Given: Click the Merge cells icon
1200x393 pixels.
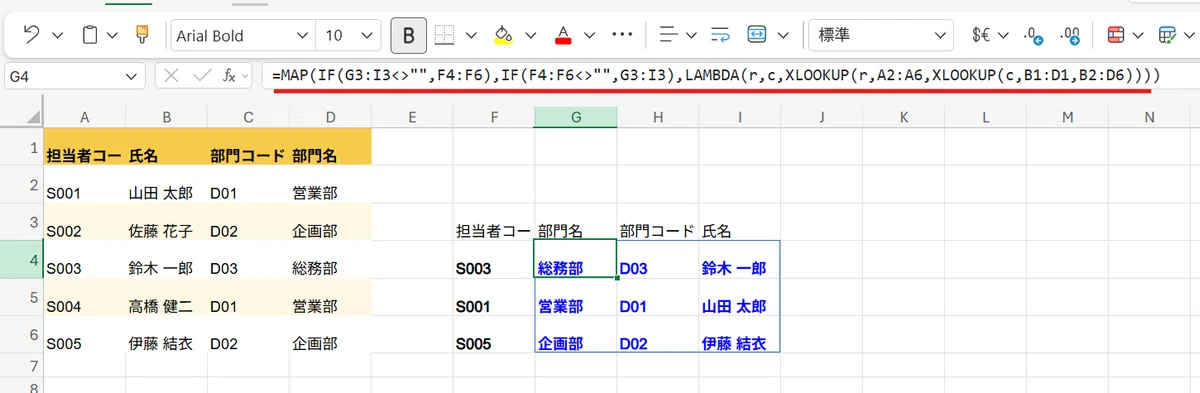Looking at the screenshot, I should pyautogui.click(x=757, y=35).
